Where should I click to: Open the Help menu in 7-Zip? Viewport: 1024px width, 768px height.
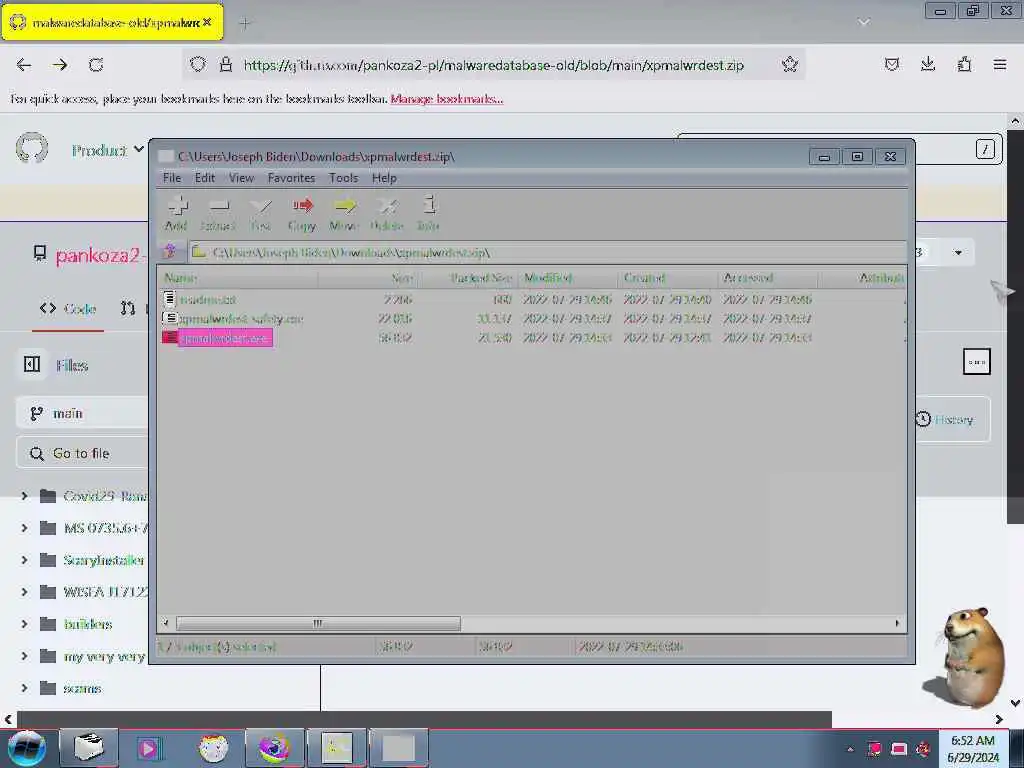point(384,178)
